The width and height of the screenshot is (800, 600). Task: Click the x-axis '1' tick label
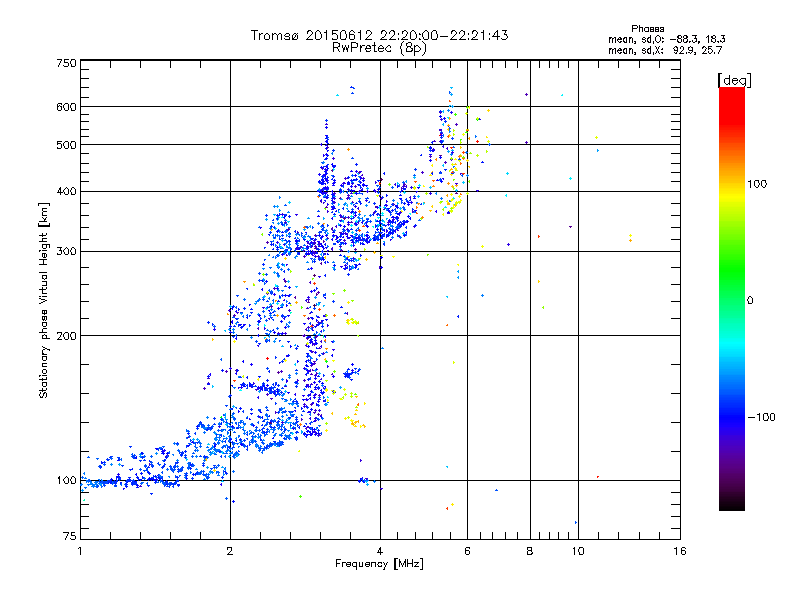coord(80,551)
